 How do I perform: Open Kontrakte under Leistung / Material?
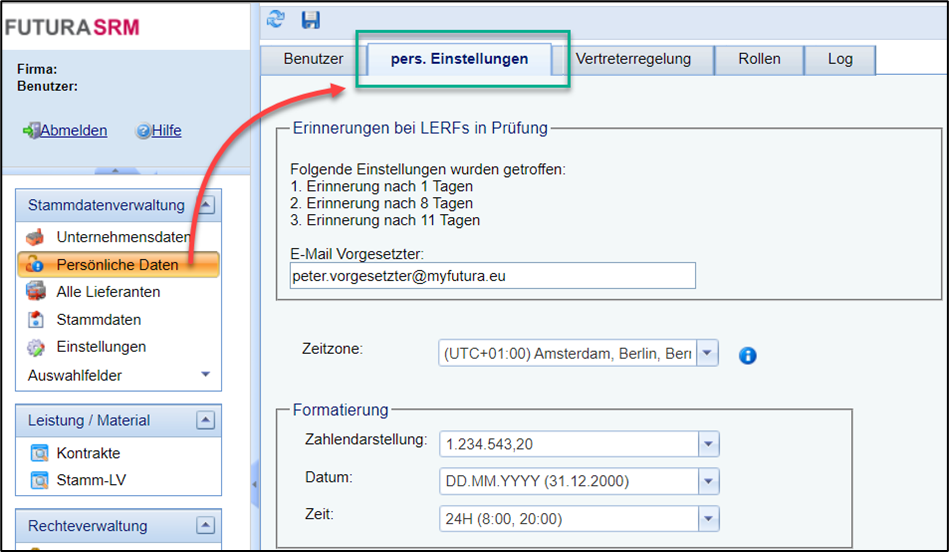pyautogui.click(x=88, y=453)
